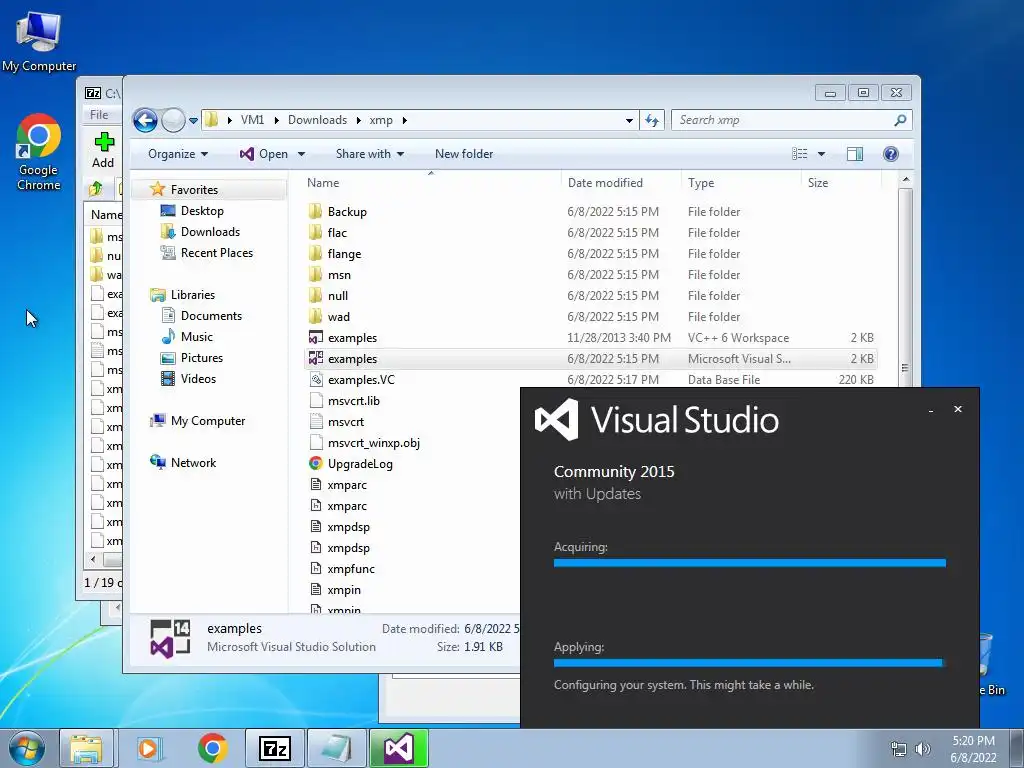The height and width of the screenshot is (768, 1024).
Task: Toggle the preview pane icon
Action: pyautogui.click(x=854, y=154)
